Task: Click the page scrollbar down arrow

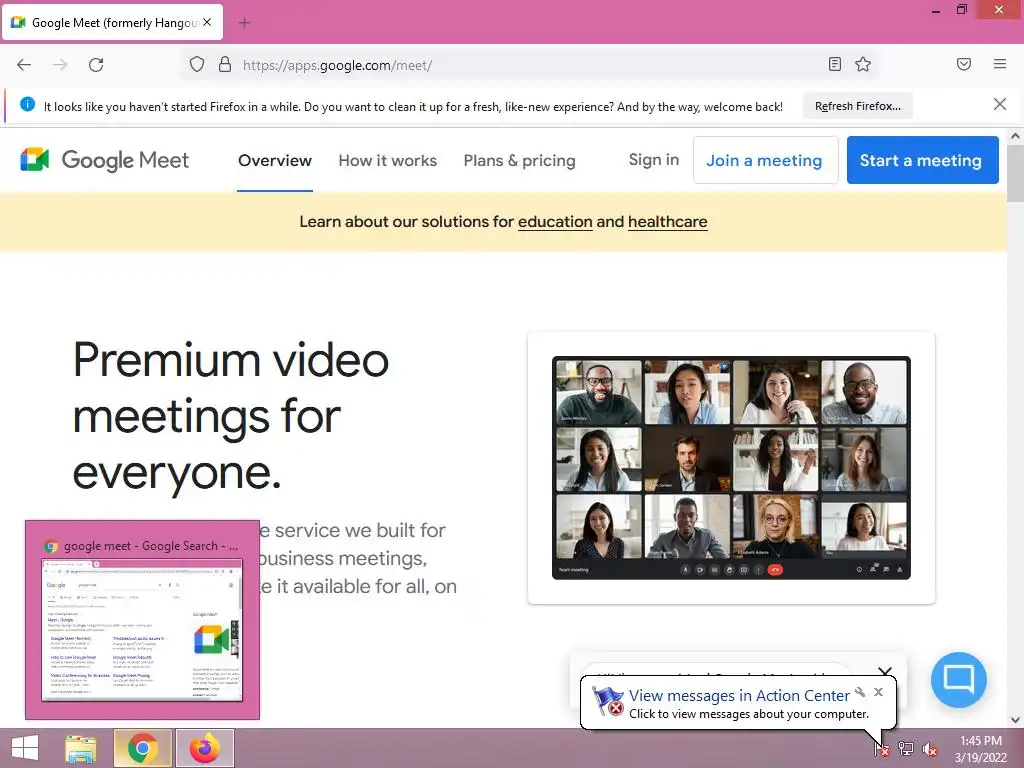Action: pos(1015,720)
